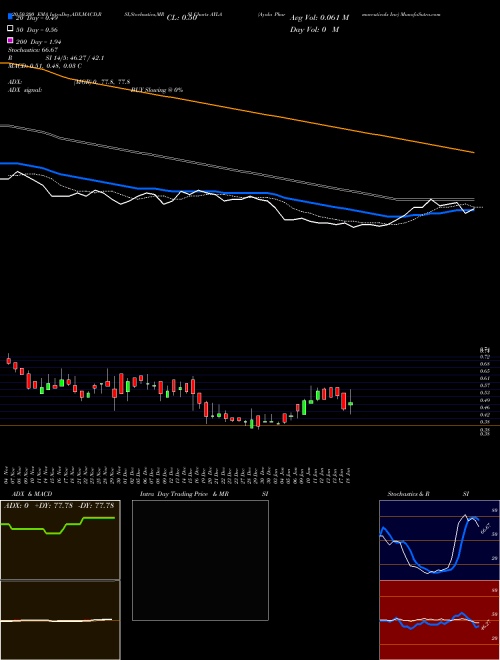This screenshot has height=660, width=500.
Task: Click the BUY Slowing @ 0% signal text
Action: [x=157, y=90]
